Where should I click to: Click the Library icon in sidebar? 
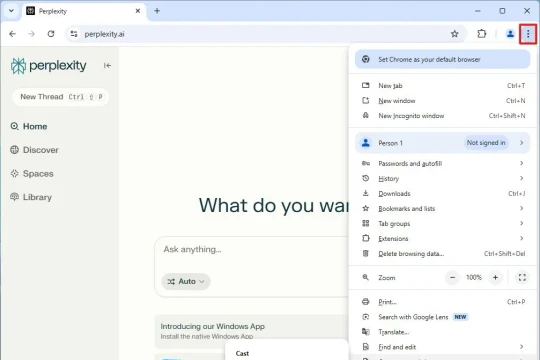(14, 197)
